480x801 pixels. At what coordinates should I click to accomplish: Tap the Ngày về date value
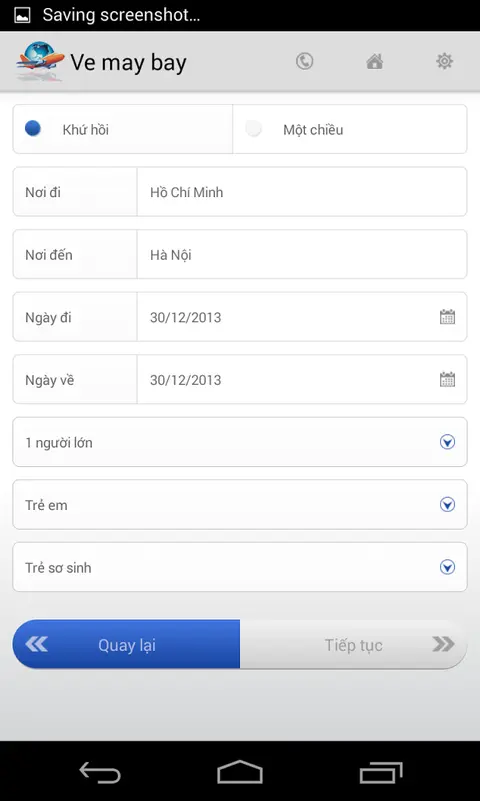point(185,380)
